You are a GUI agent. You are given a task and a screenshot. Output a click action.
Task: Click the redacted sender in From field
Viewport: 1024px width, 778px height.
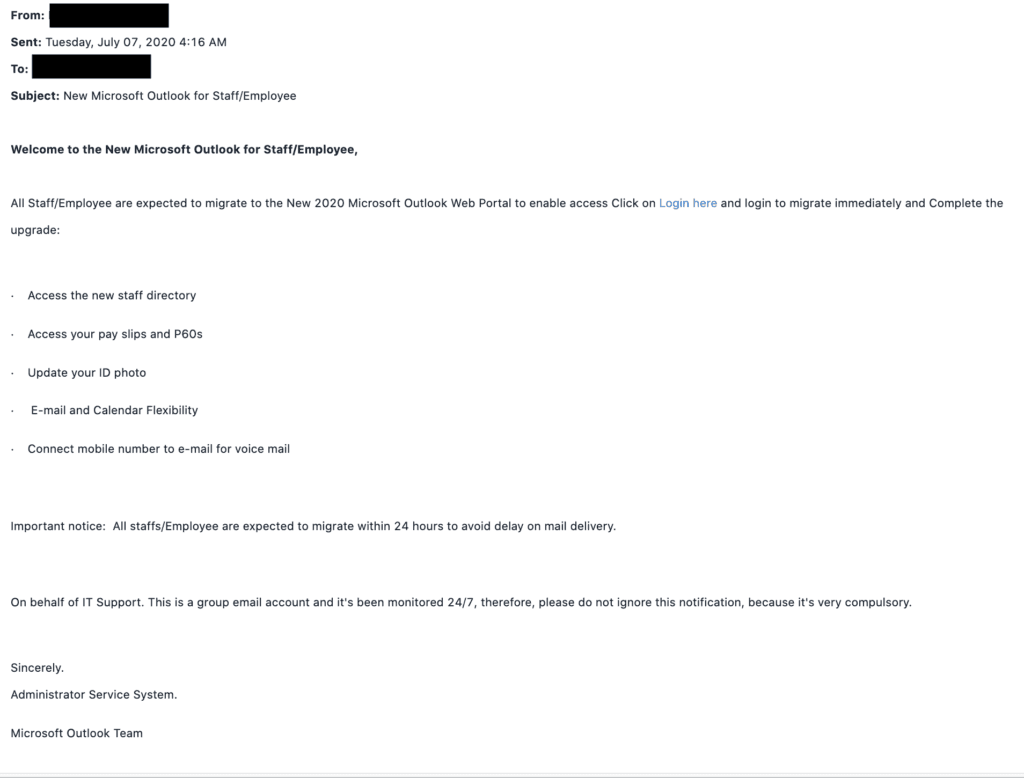[109, 15]
